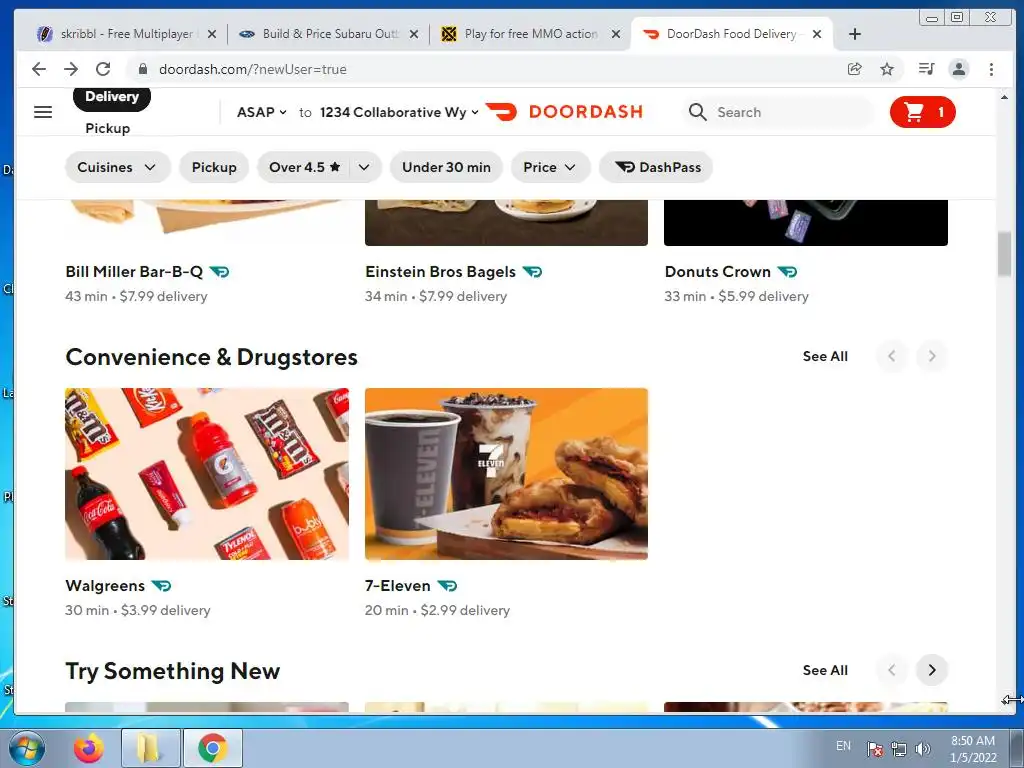The width and height of the screenshot is (1024, 768).
Task: Click See All for Convenience & Drugstores
Action: tap(825, 357)
